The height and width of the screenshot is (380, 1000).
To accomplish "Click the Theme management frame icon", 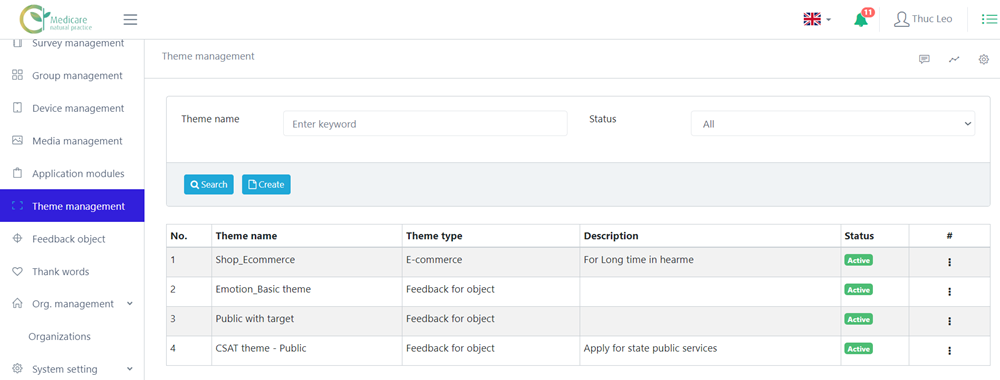I will tap(18, 206).
